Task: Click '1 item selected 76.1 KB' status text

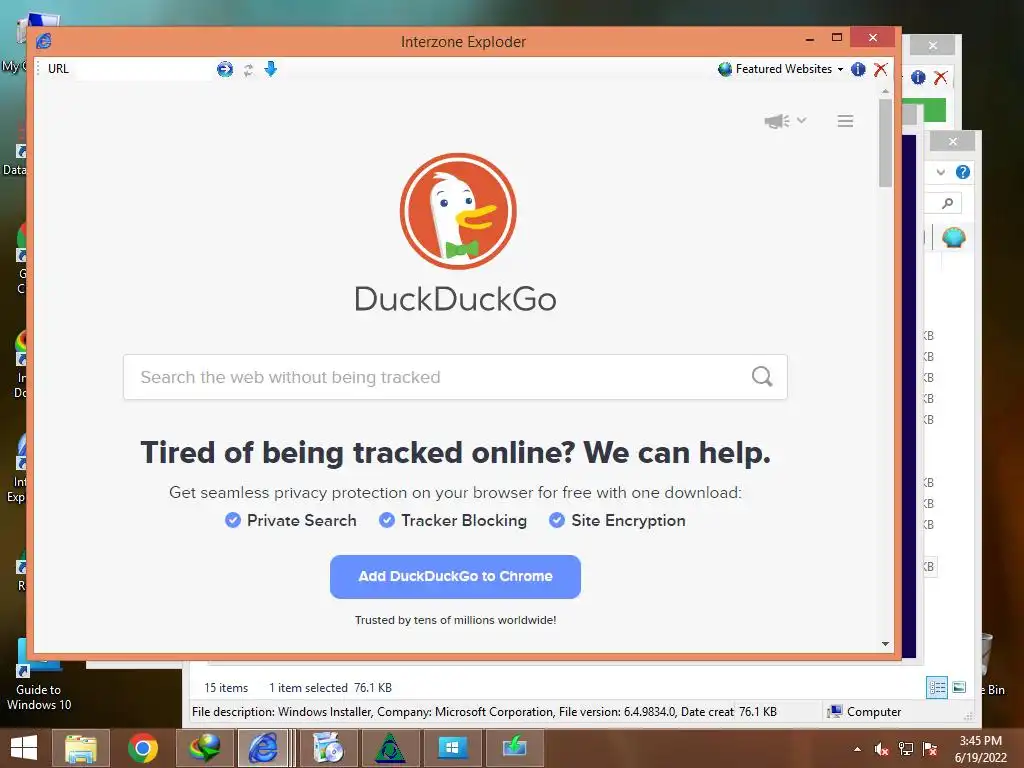Action: (x=330, y=688)
